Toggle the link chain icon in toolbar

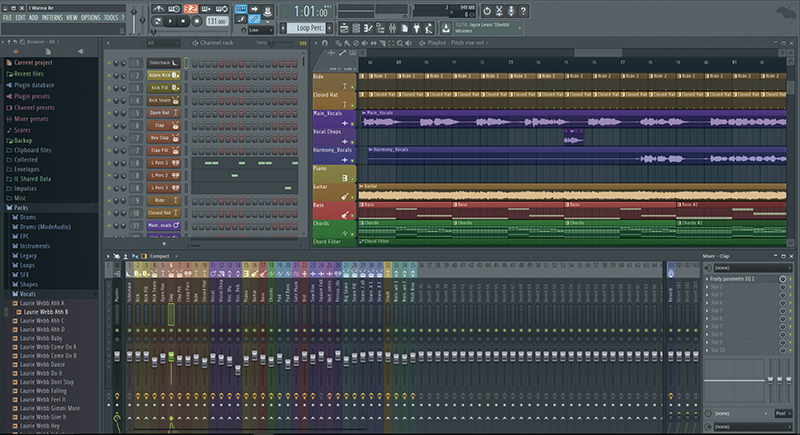coord(254,19)
